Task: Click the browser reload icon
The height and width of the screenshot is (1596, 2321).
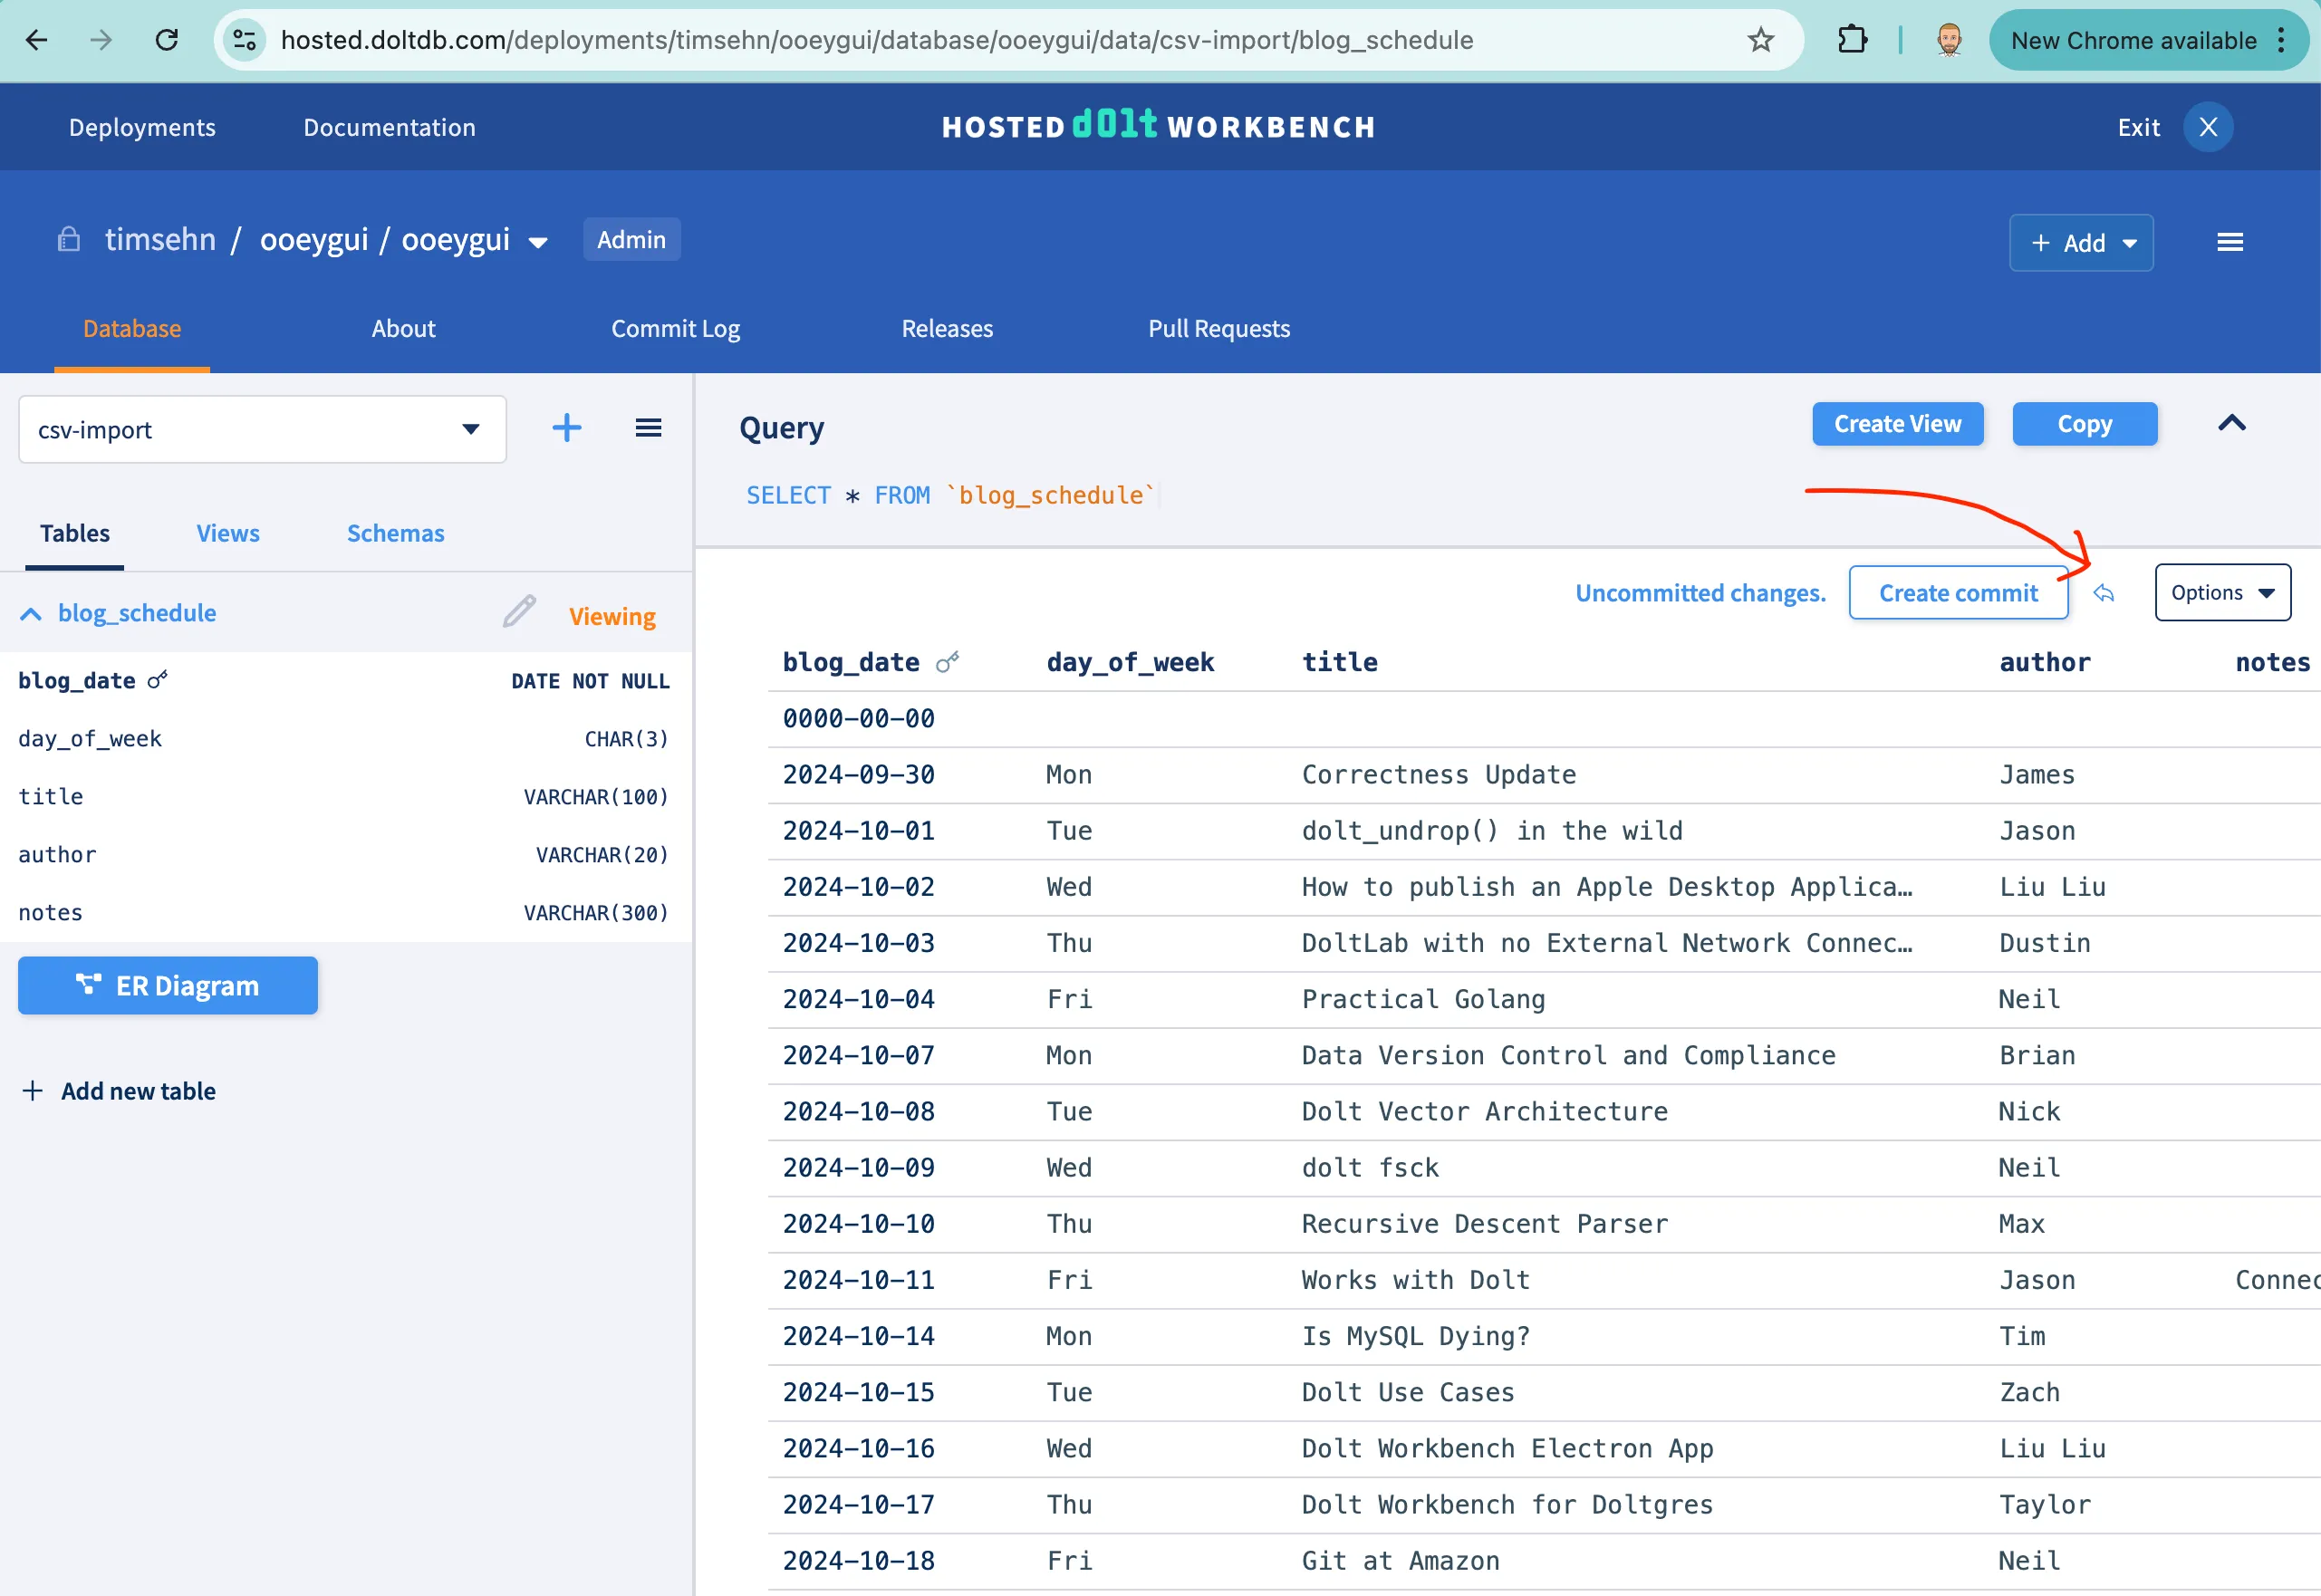Action: click(167, 40)
